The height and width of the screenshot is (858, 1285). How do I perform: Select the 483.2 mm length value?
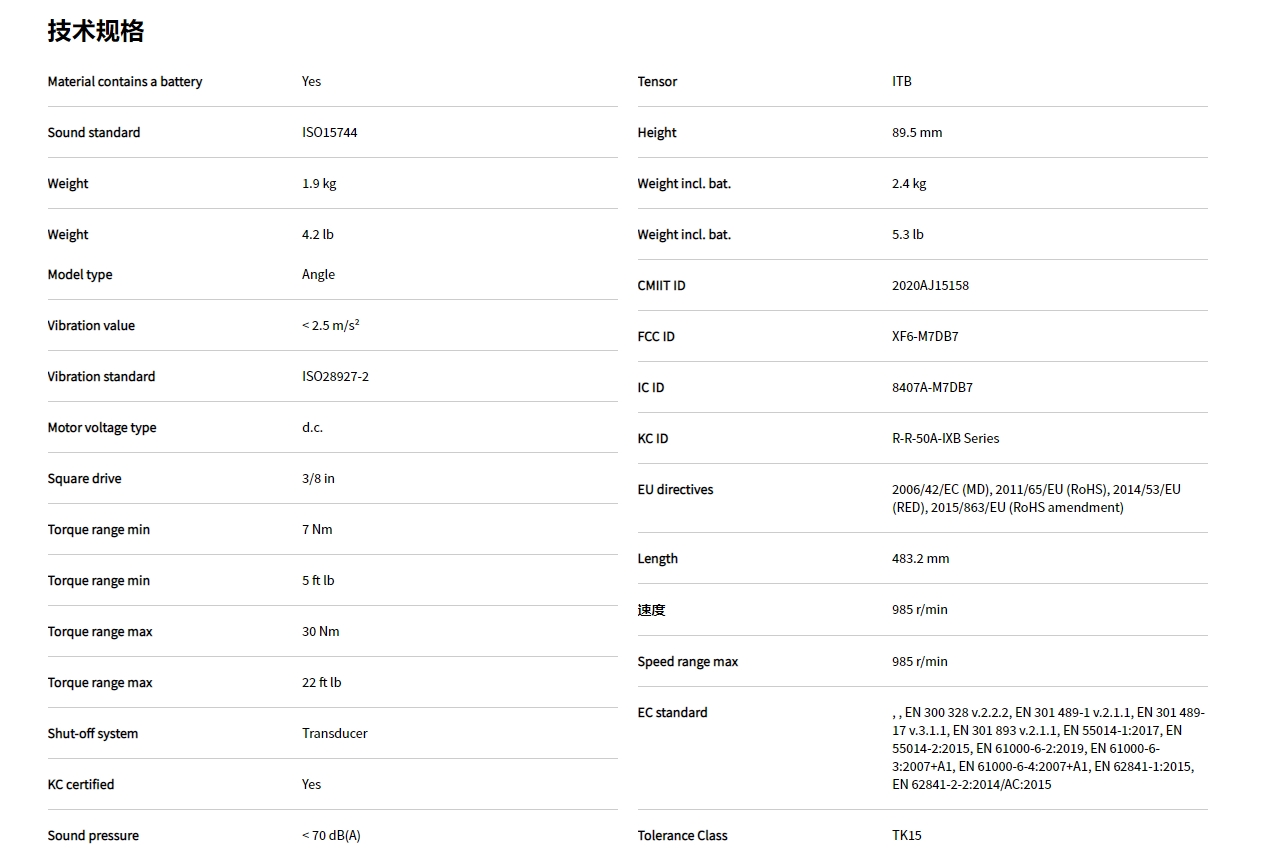920,558
